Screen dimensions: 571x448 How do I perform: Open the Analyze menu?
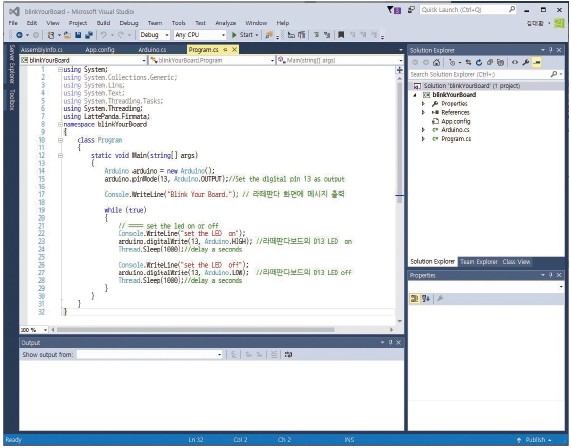pos(226,23)
